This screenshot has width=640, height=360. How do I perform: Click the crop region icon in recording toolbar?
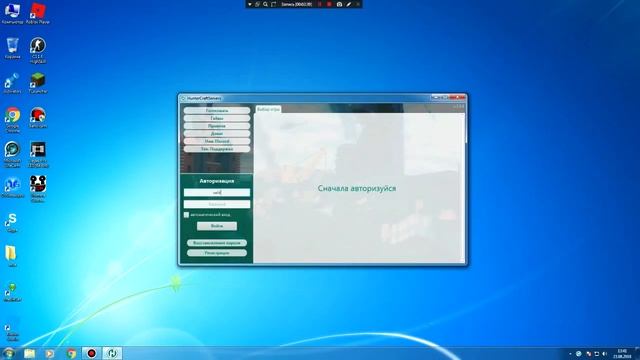click(273, 4)
